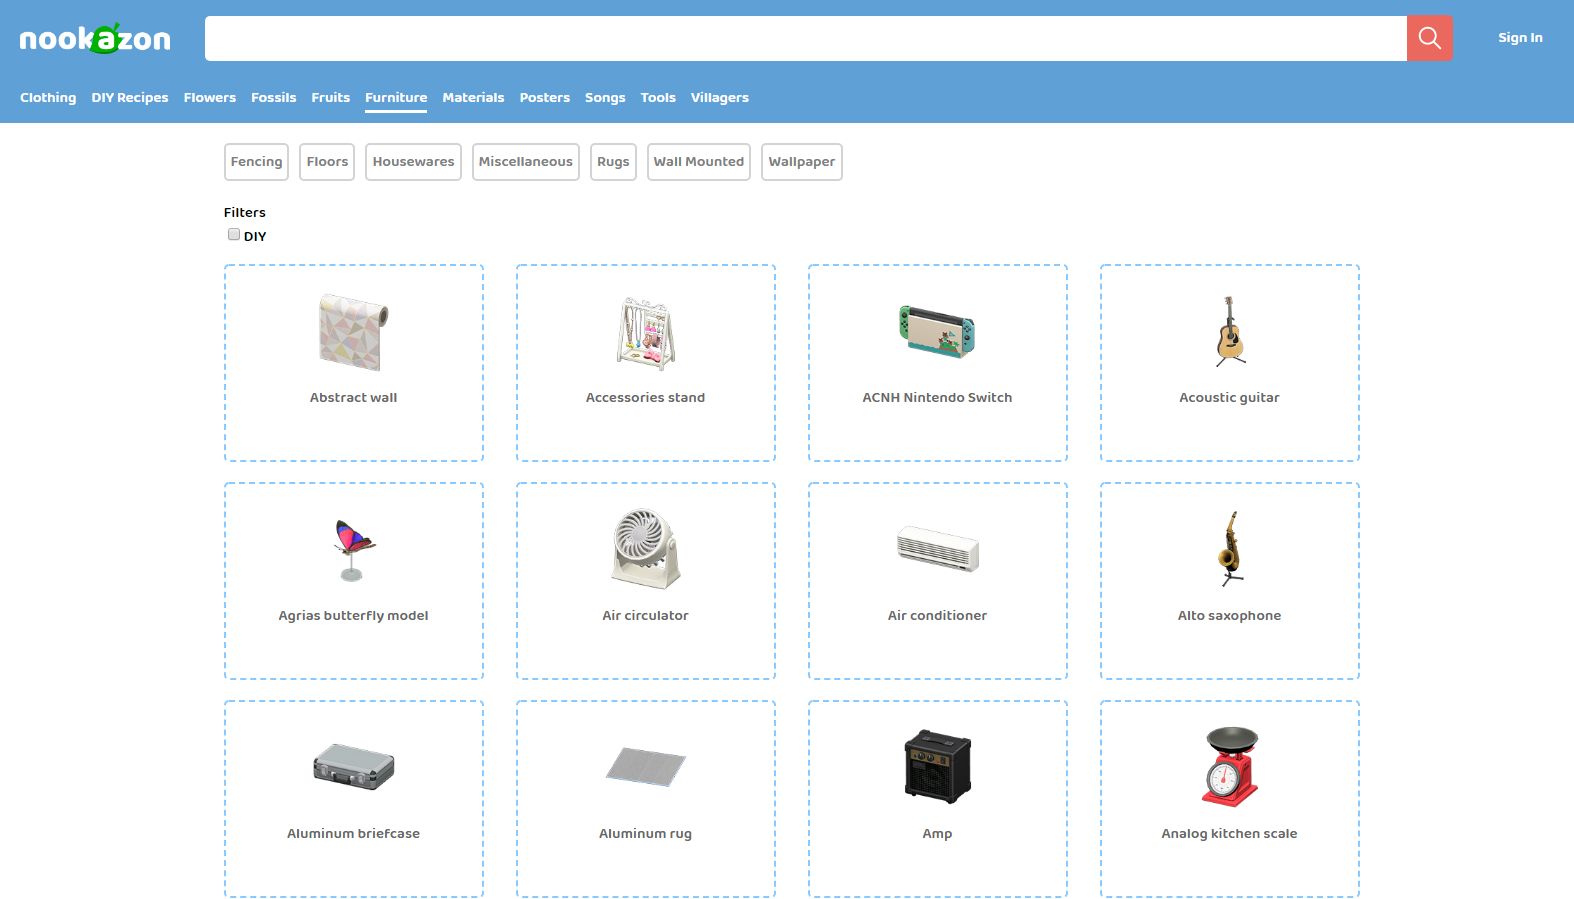Filter furniture by Rugs

pos(613,162)
